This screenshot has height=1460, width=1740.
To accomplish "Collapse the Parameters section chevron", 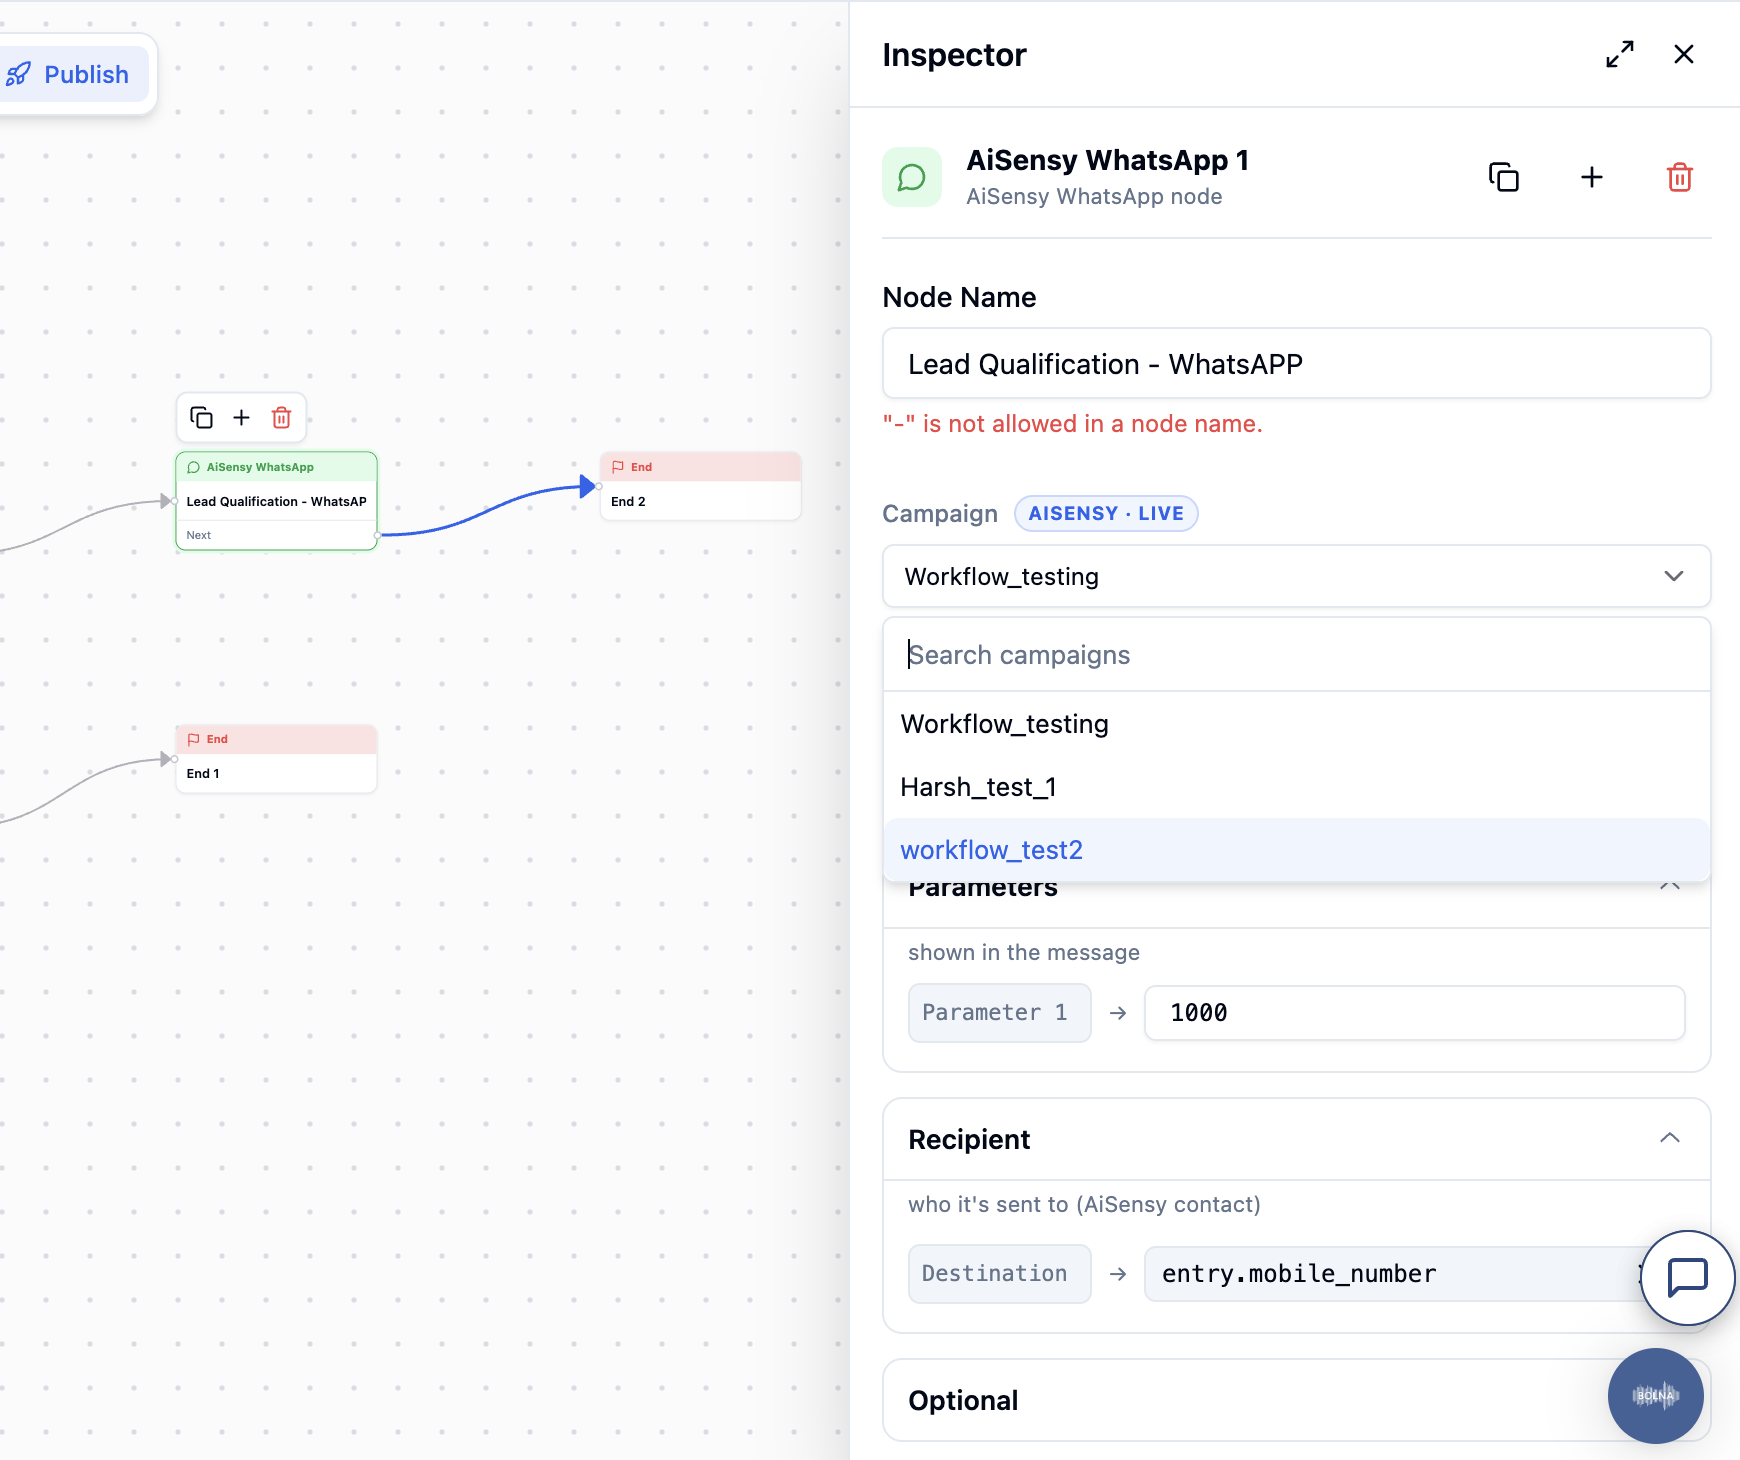I will click(1669, 887).
